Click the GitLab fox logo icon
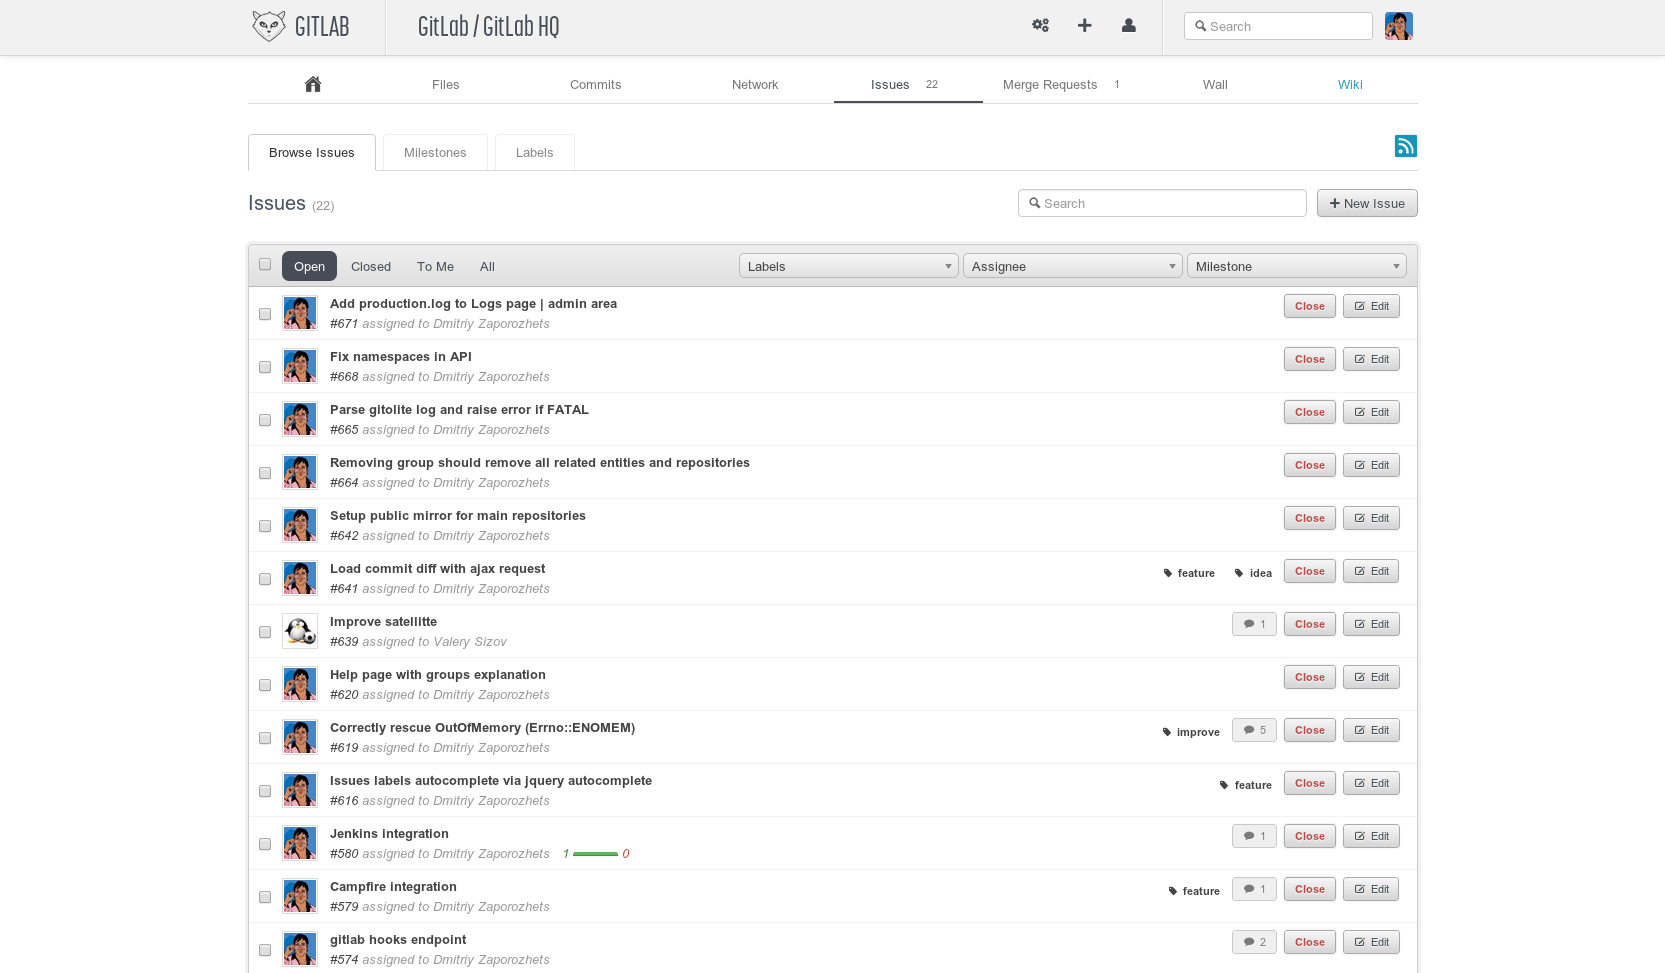Screen dimensions: 1665x973 point(268,26)
